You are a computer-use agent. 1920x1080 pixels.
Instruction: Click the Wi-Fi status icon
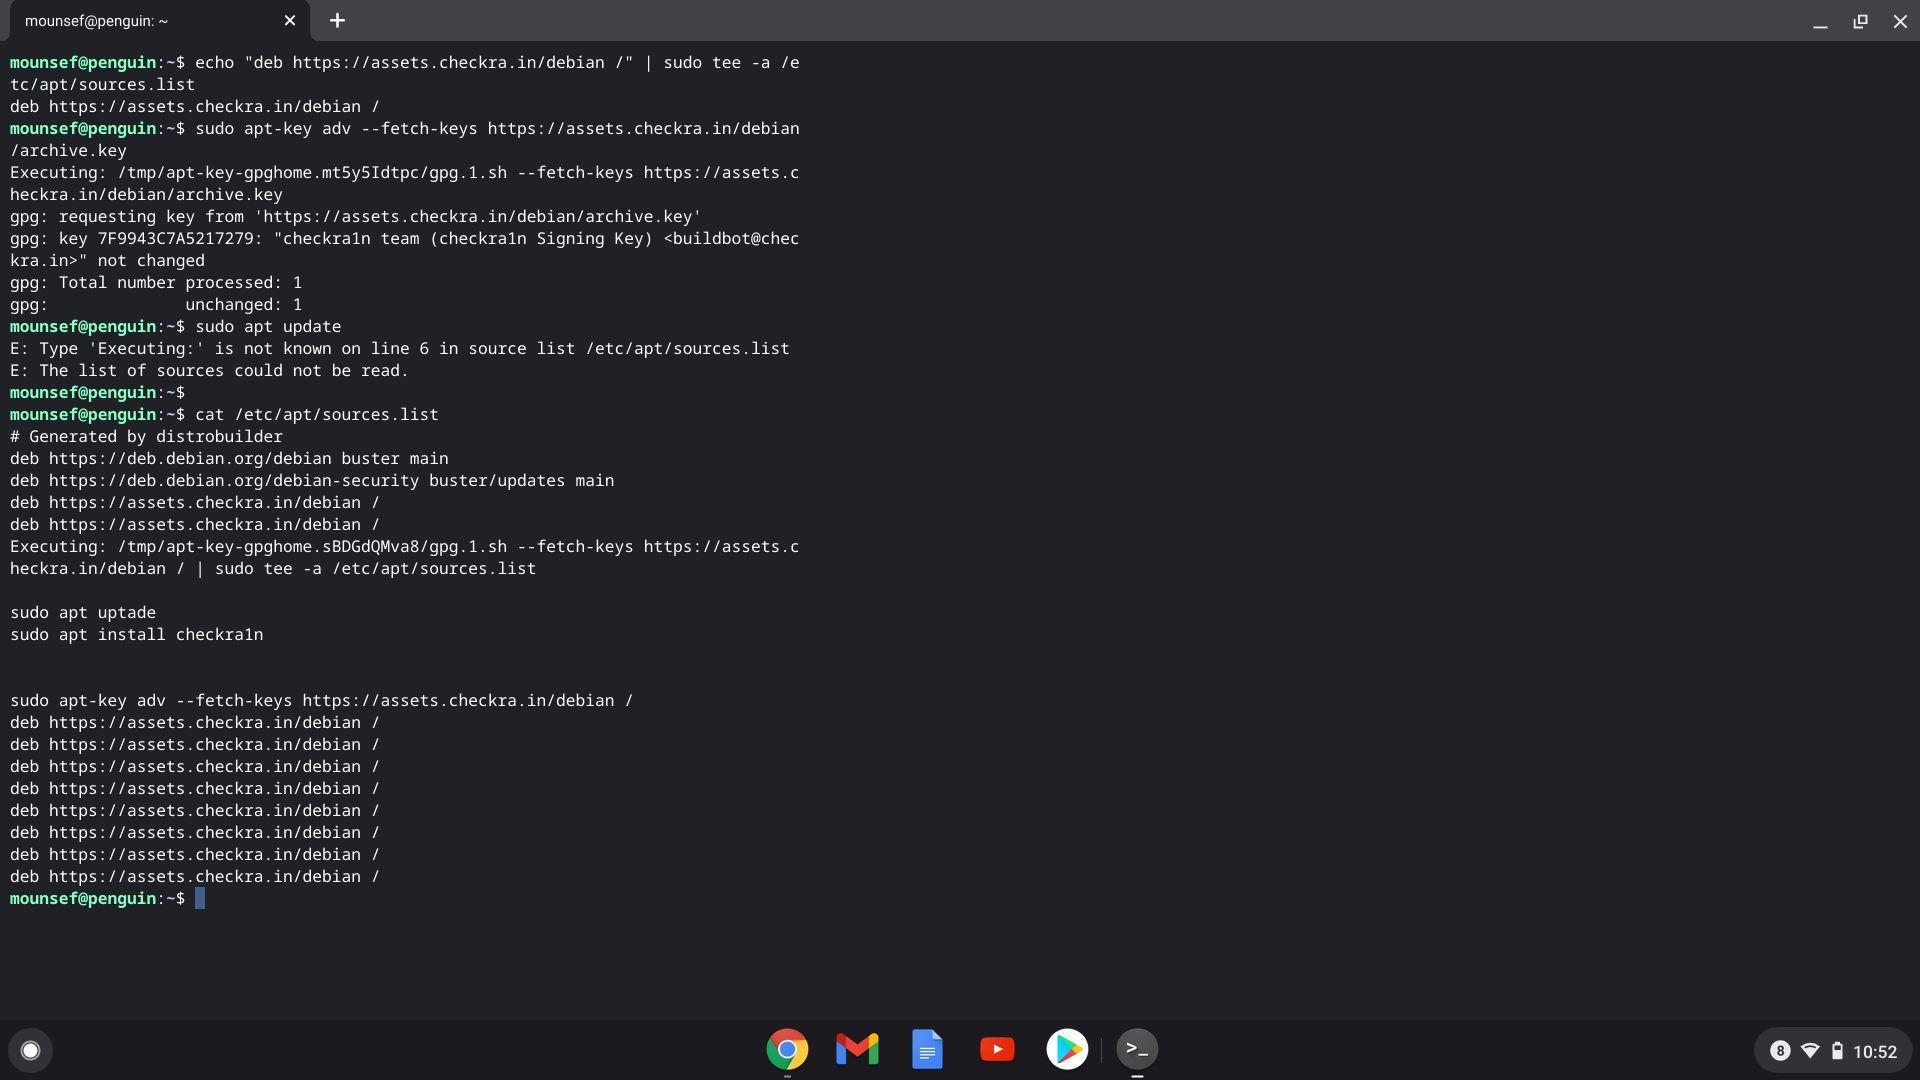[1810, 1051]
